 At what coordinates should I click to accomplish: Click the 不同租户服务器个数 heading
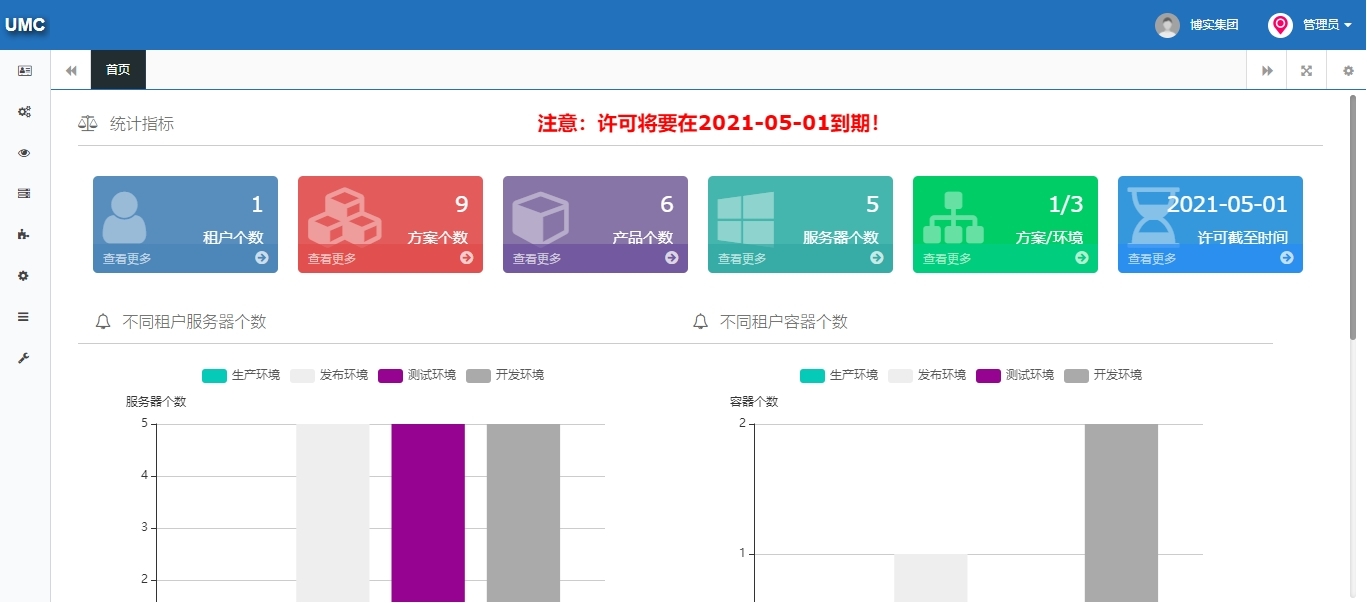[194, 322]
